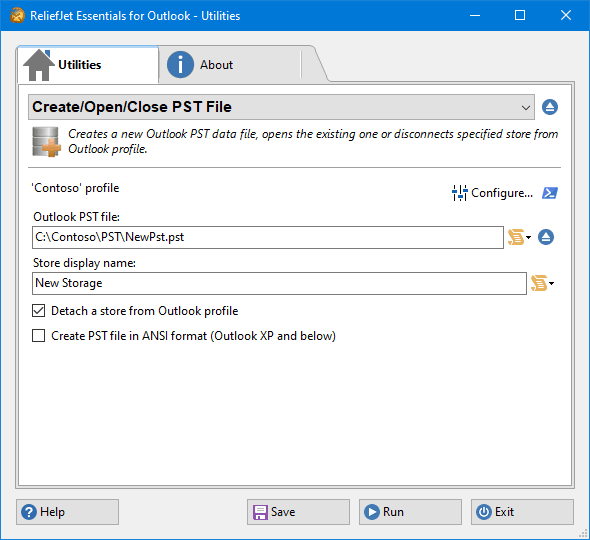Click the resize grip at window corner
The height and width of the screenshot is (540, 590).
point(584,533)
